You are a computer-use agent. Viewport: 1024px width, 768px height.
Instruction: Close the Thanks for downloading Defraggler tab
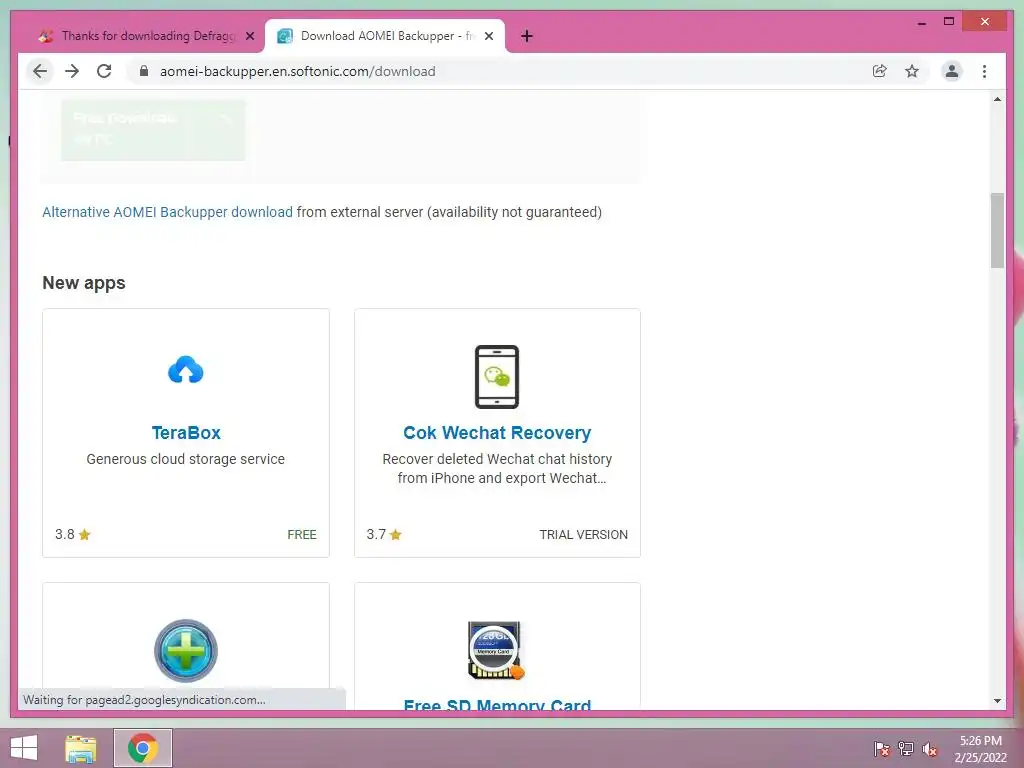[249, 36]
